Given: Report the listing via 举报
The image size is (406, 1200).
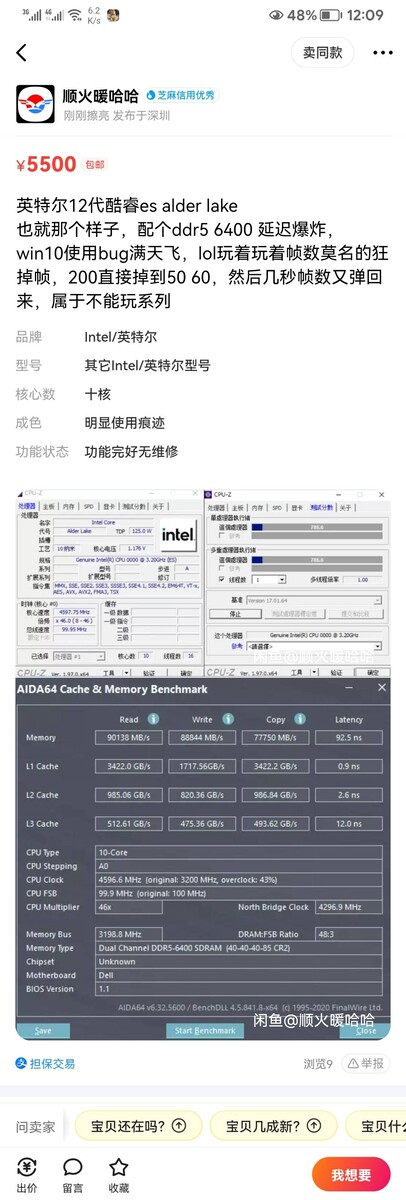Looking at the screenshot, I should tap(365, 1063).
